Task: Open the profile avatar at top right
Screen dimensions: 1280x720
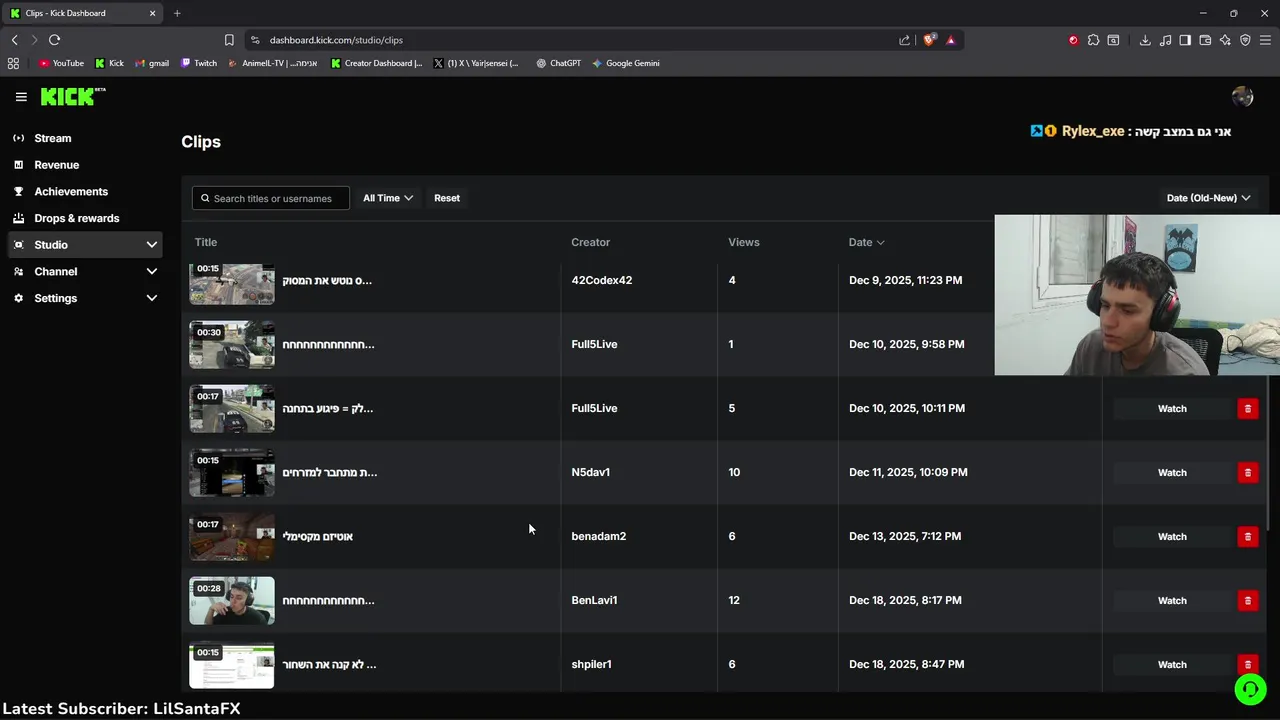Action: point(1242,97)
